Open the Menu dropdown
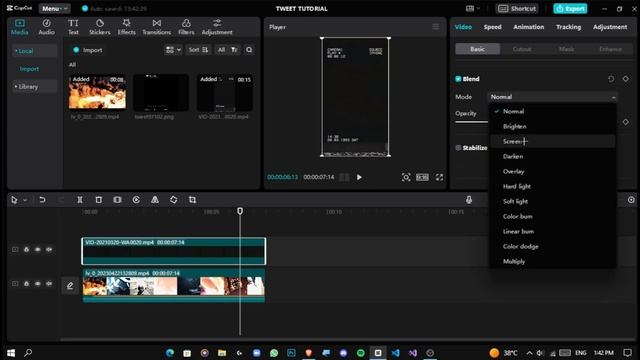The width and height of the screenshot is (640, 360). coord(54,9)
